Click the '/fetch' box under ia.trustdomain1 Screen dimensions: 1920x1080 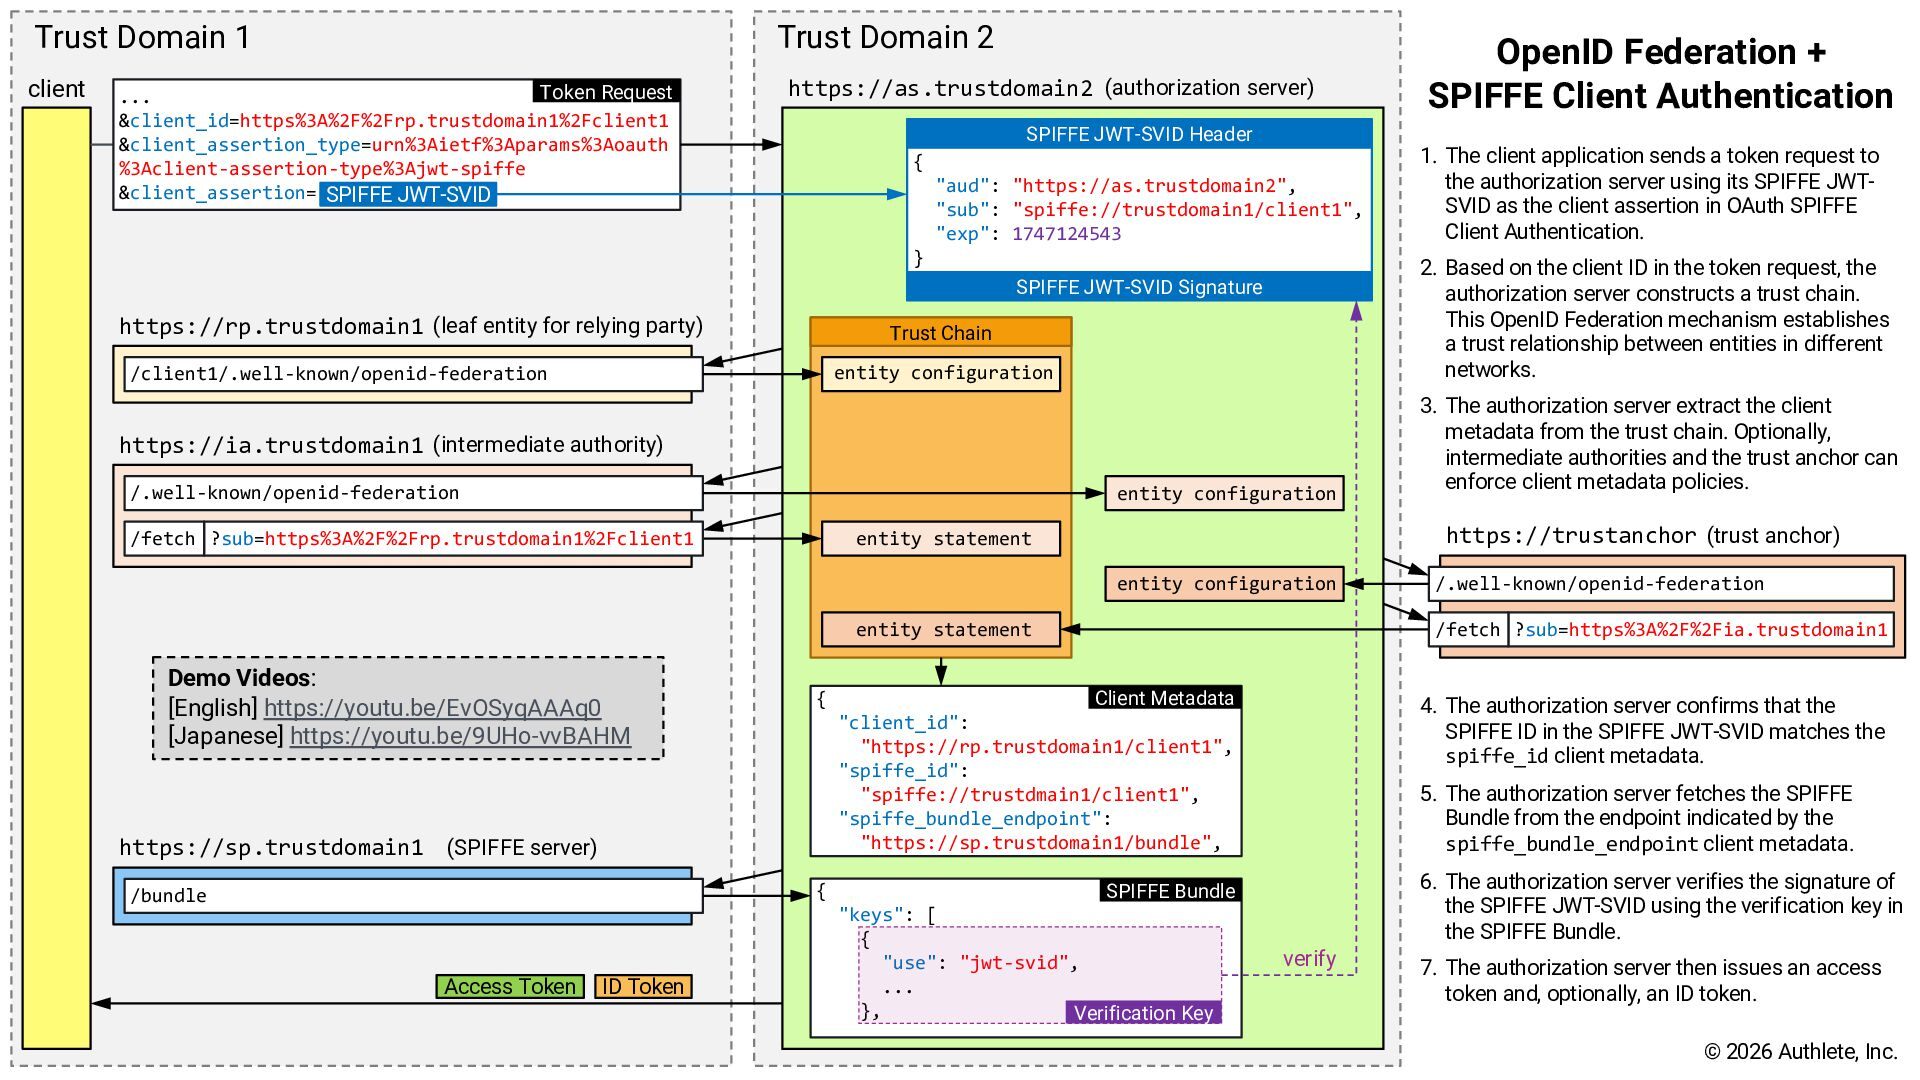pyautogui.click(x=163, y=539)
